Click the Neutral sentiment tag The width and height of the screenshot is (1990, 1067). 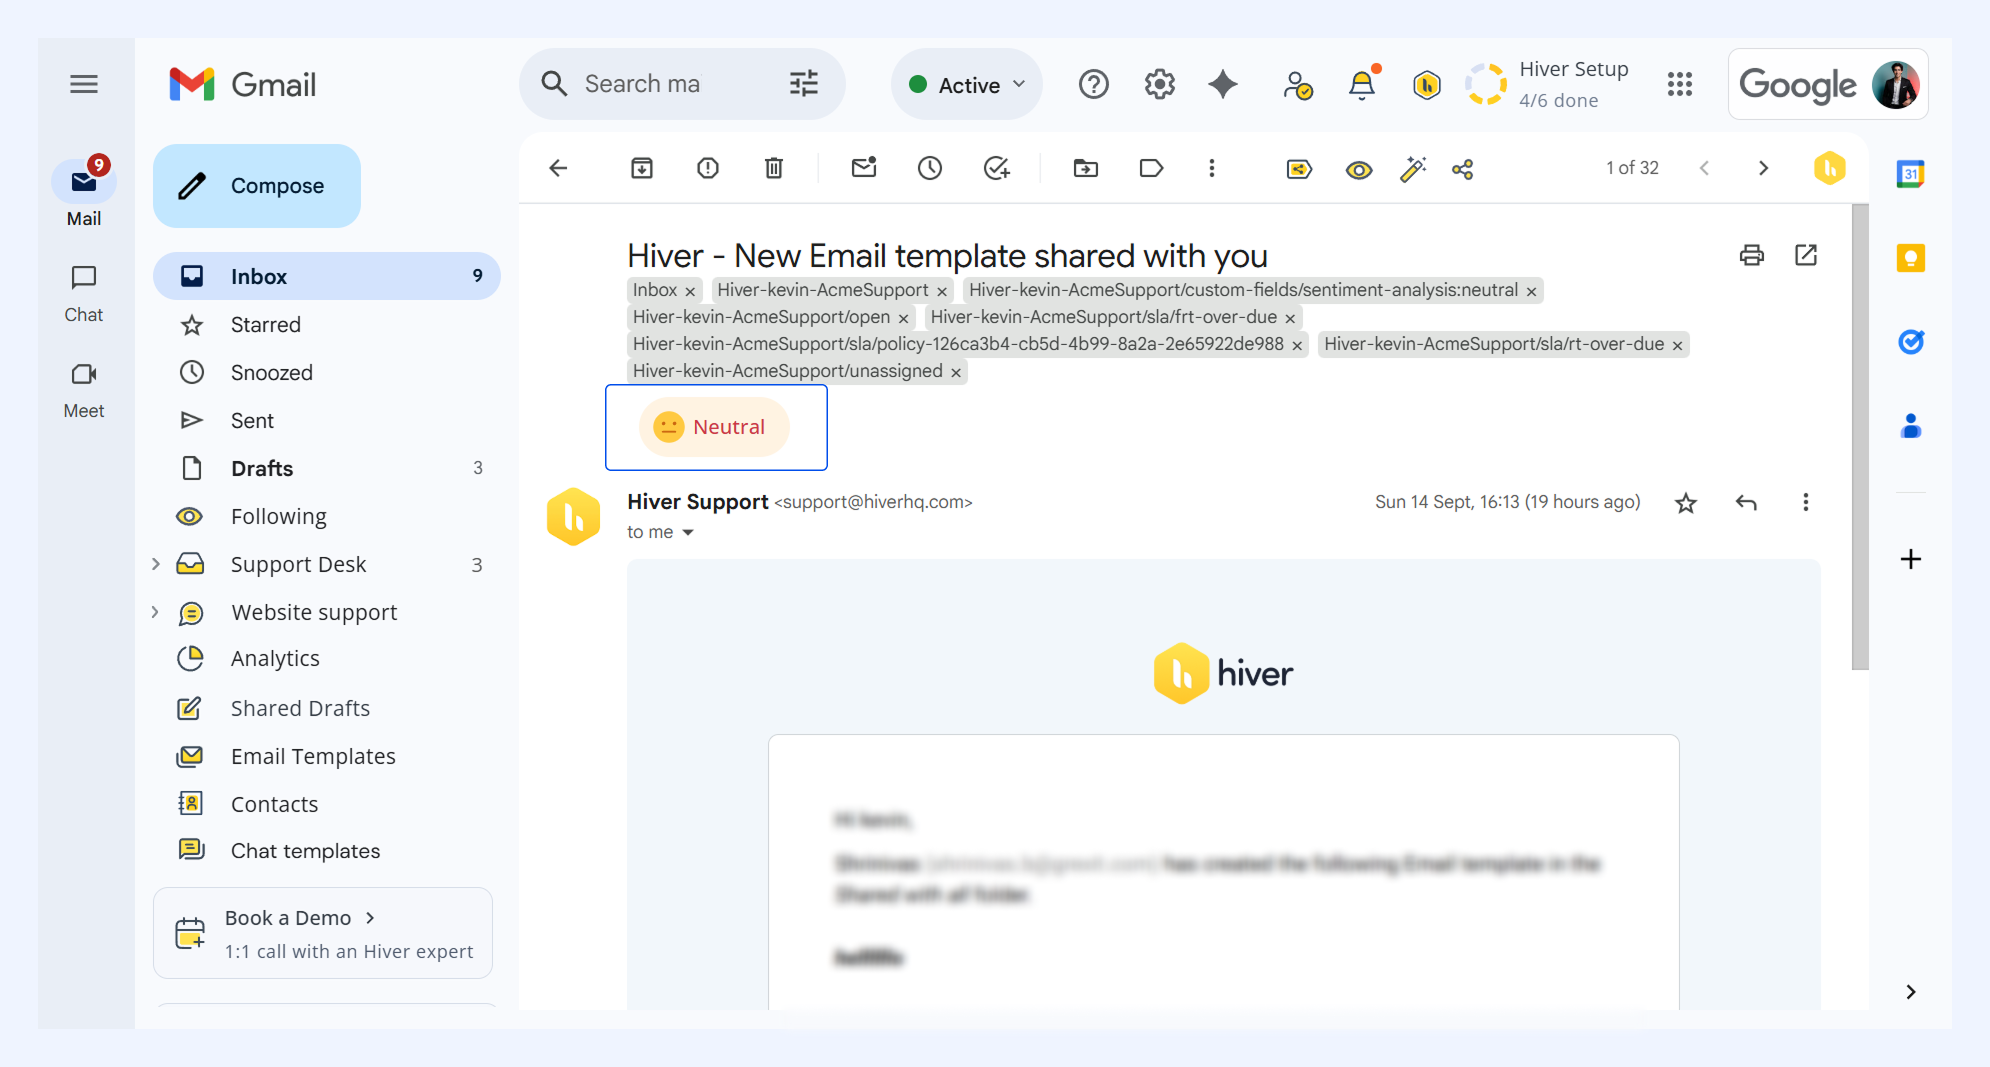point(714,427)
